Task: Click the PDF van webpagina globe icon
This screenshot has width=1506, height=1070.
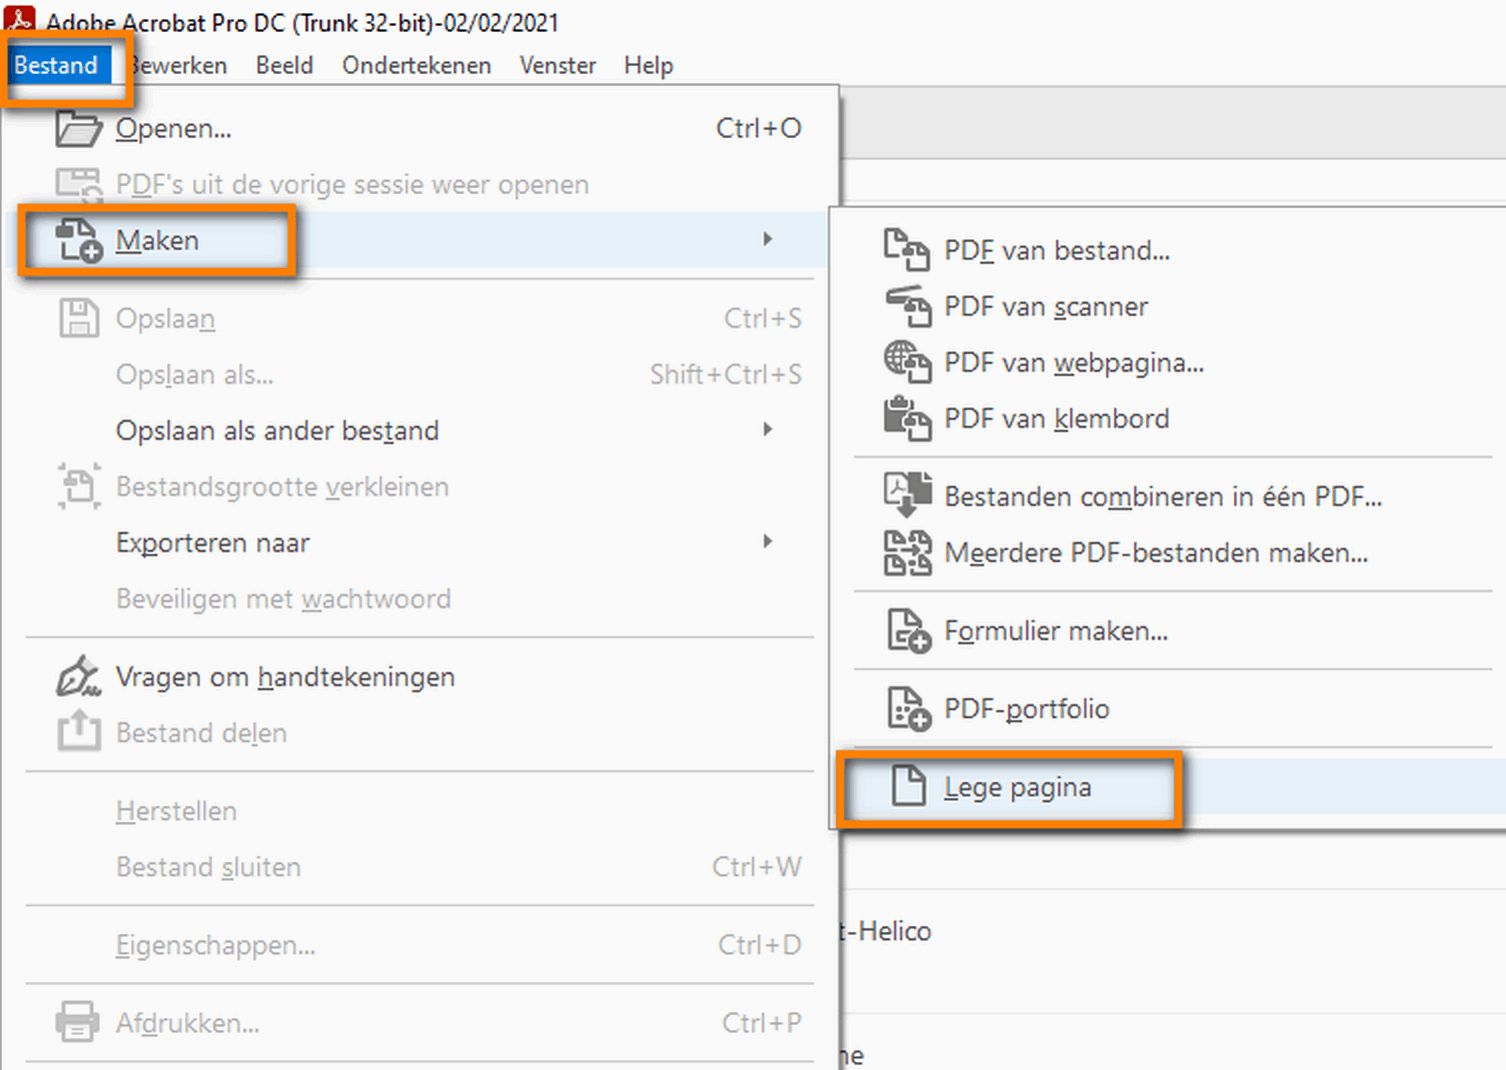Action: tap(906, 363)
